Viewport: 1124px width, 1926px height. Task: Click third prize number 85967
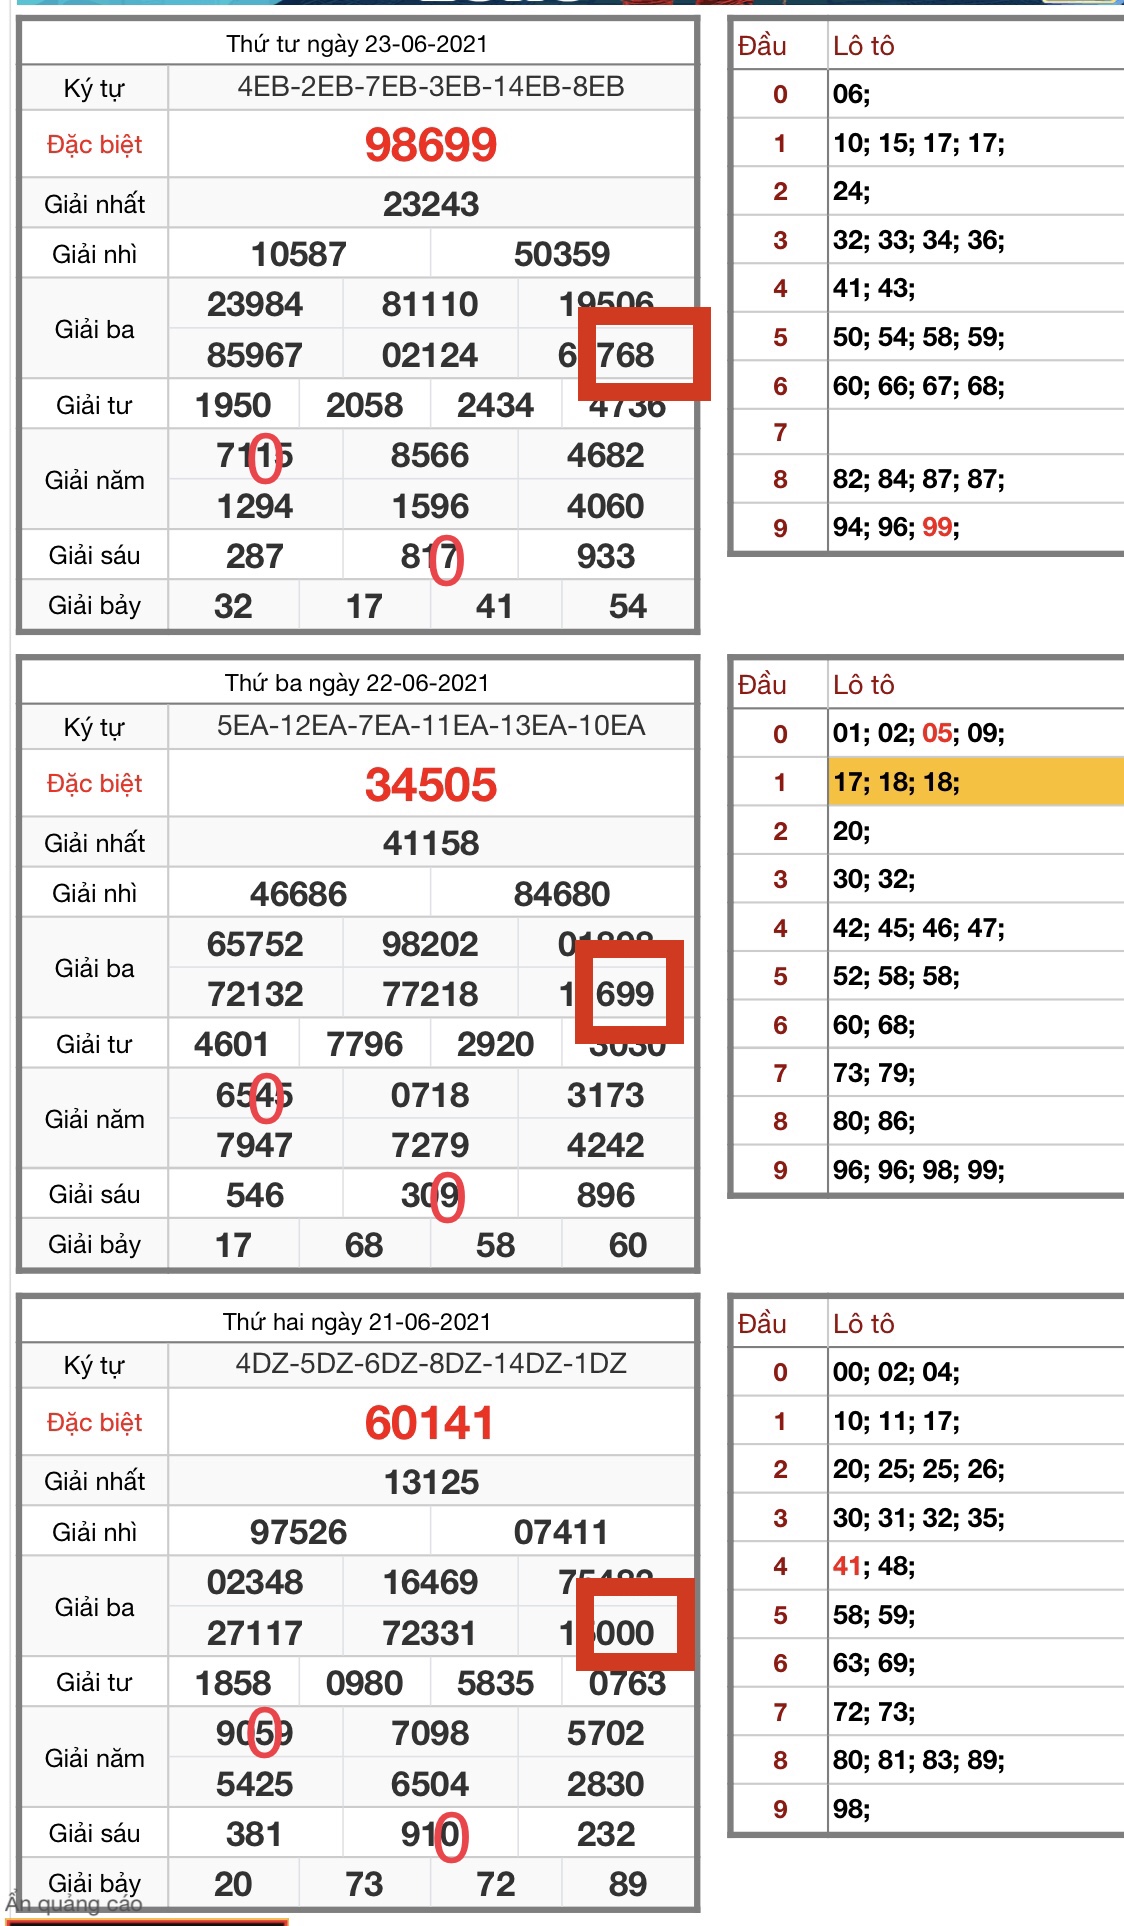[255, 355]
